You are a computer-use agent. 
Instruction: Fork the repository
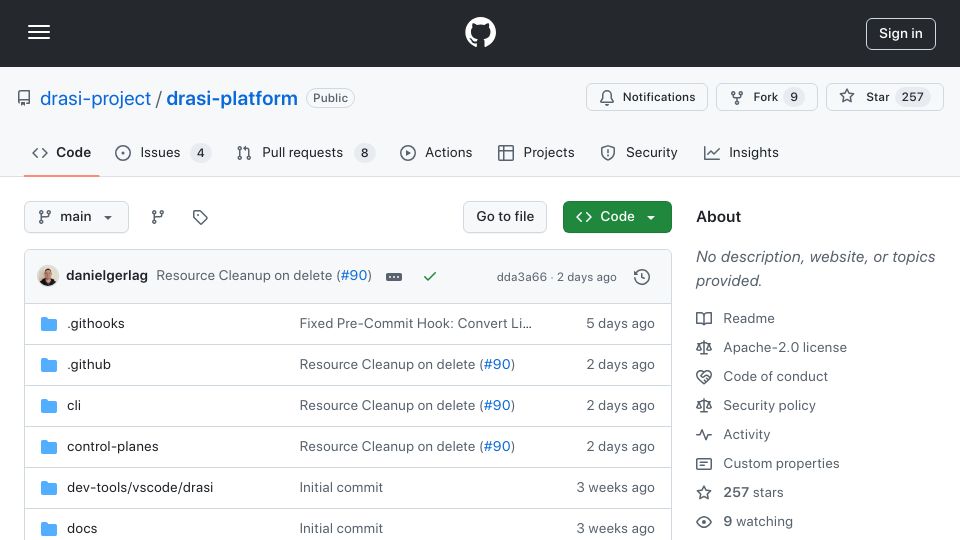767,97
